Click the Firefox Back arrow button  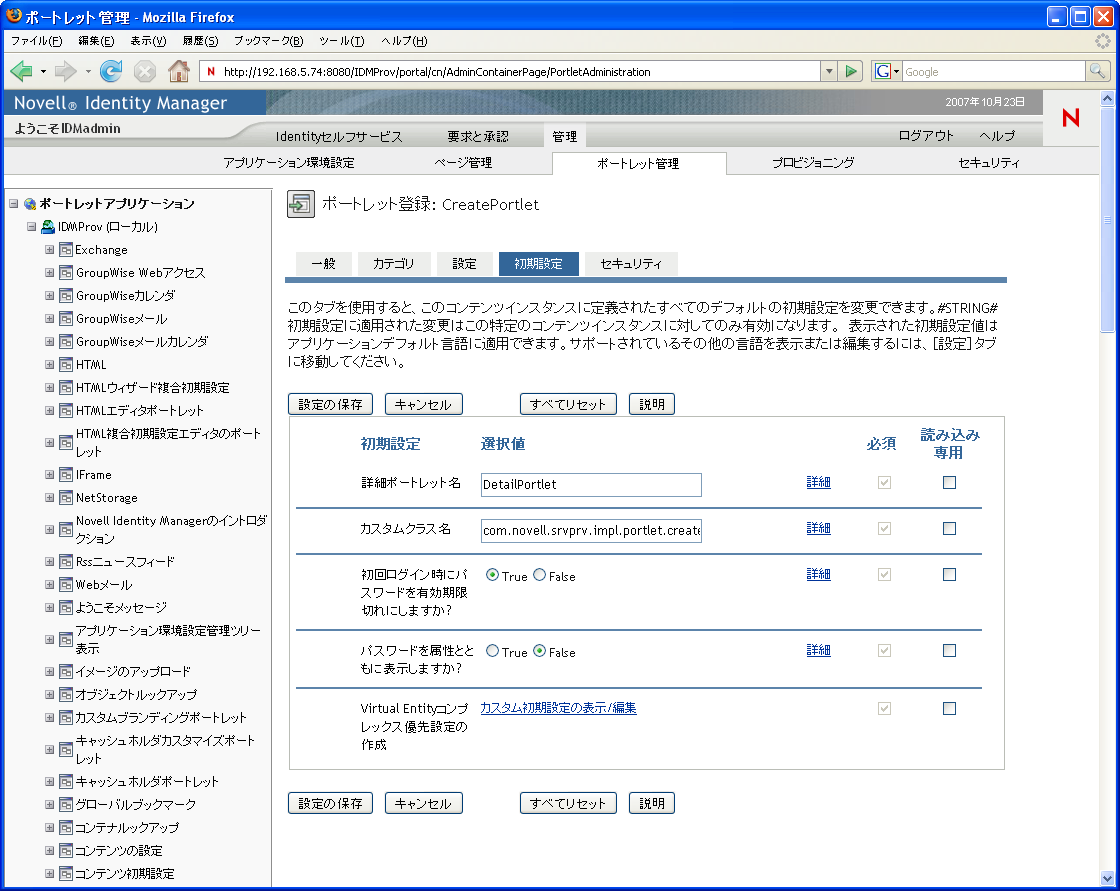[21, 71]
